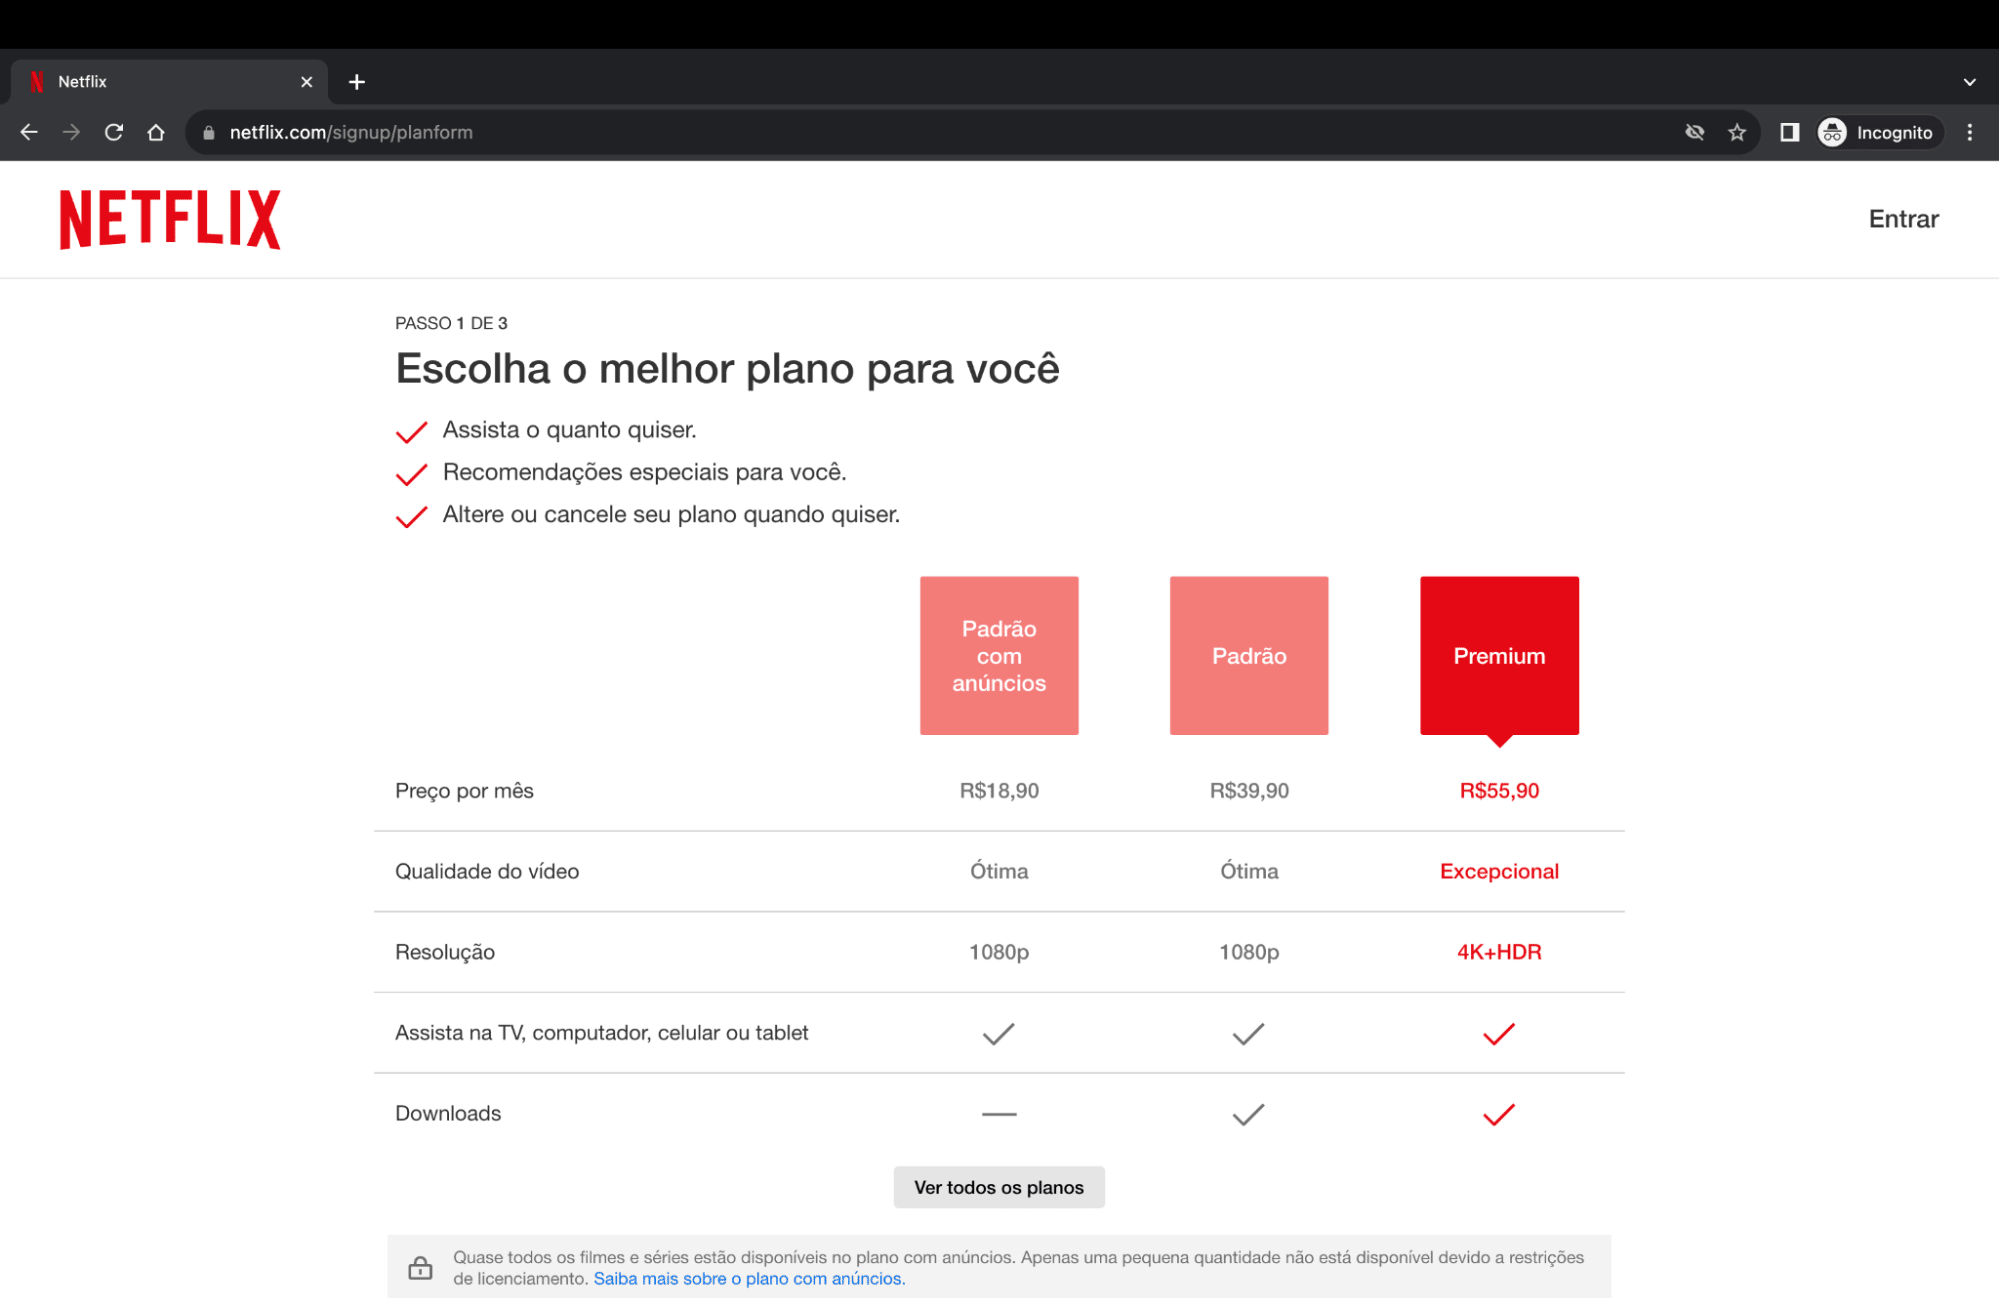Select the Padrão plan tile

click(x=1248, y=655)
